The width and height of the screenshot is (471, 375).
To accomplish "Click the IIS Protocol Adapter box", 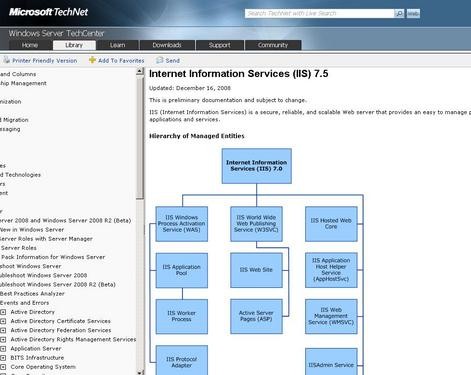I will click(x=182, y=360).
